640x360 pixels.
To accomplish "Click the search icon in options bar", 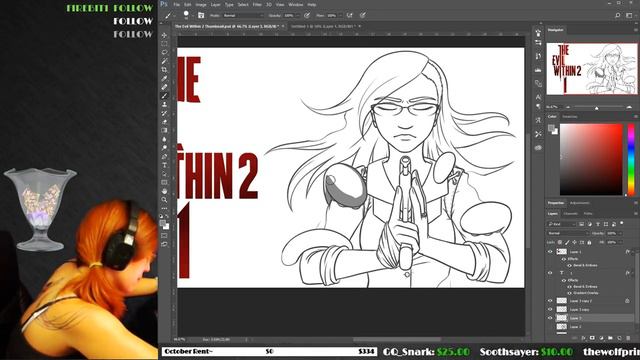I will tap(618, 16).
